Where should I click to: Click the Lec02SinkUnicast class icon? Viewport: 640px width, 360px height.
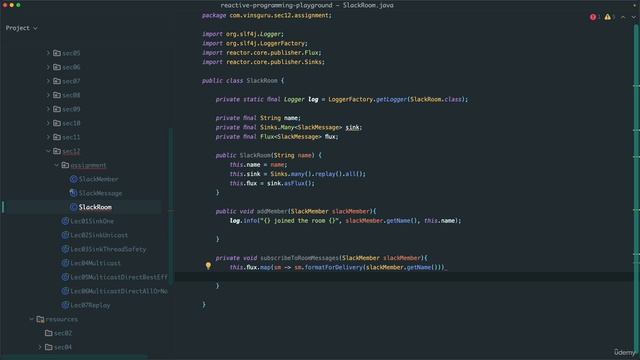pos(65,235)
